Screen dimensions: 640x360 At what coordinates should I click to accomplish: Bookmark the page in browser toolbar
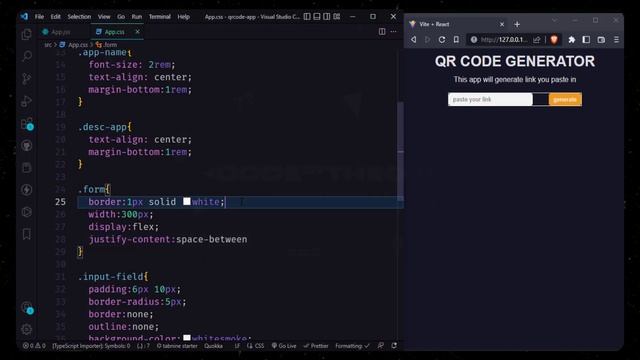coord(456,40)
